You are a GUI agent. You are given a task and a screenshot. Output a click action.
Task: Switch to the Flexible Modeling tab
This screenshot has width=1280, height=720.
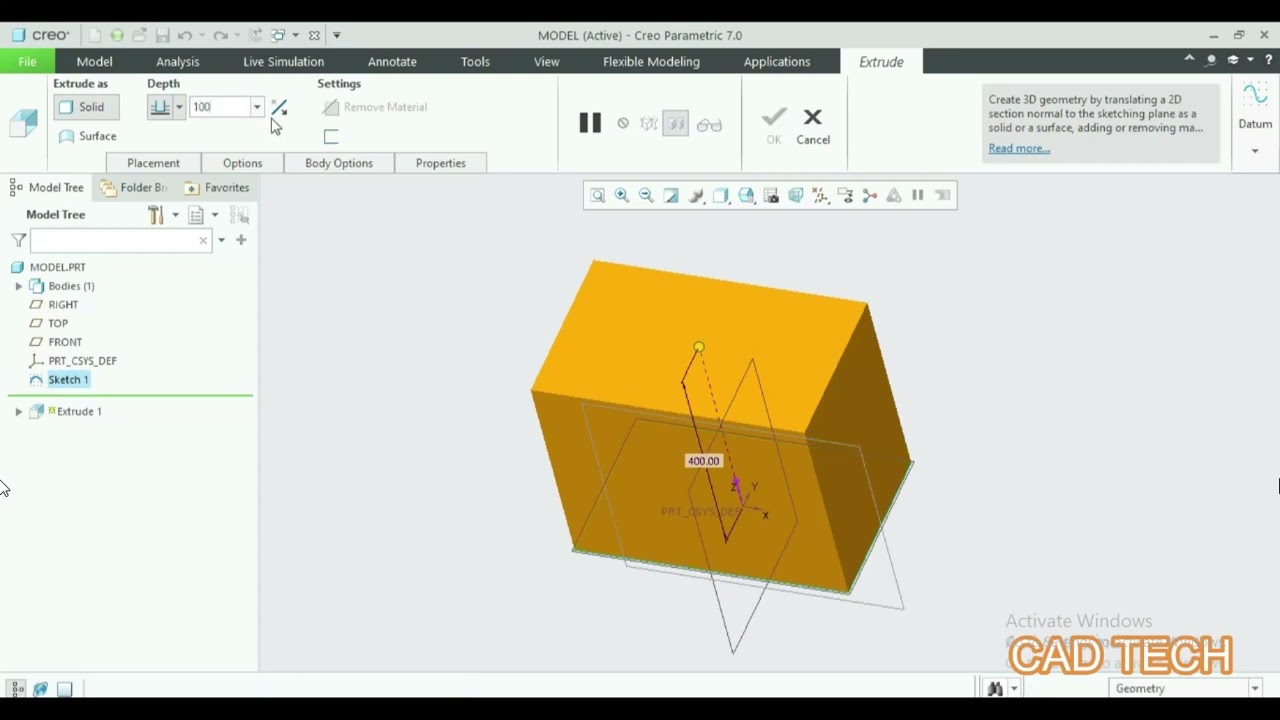point(651,61)
